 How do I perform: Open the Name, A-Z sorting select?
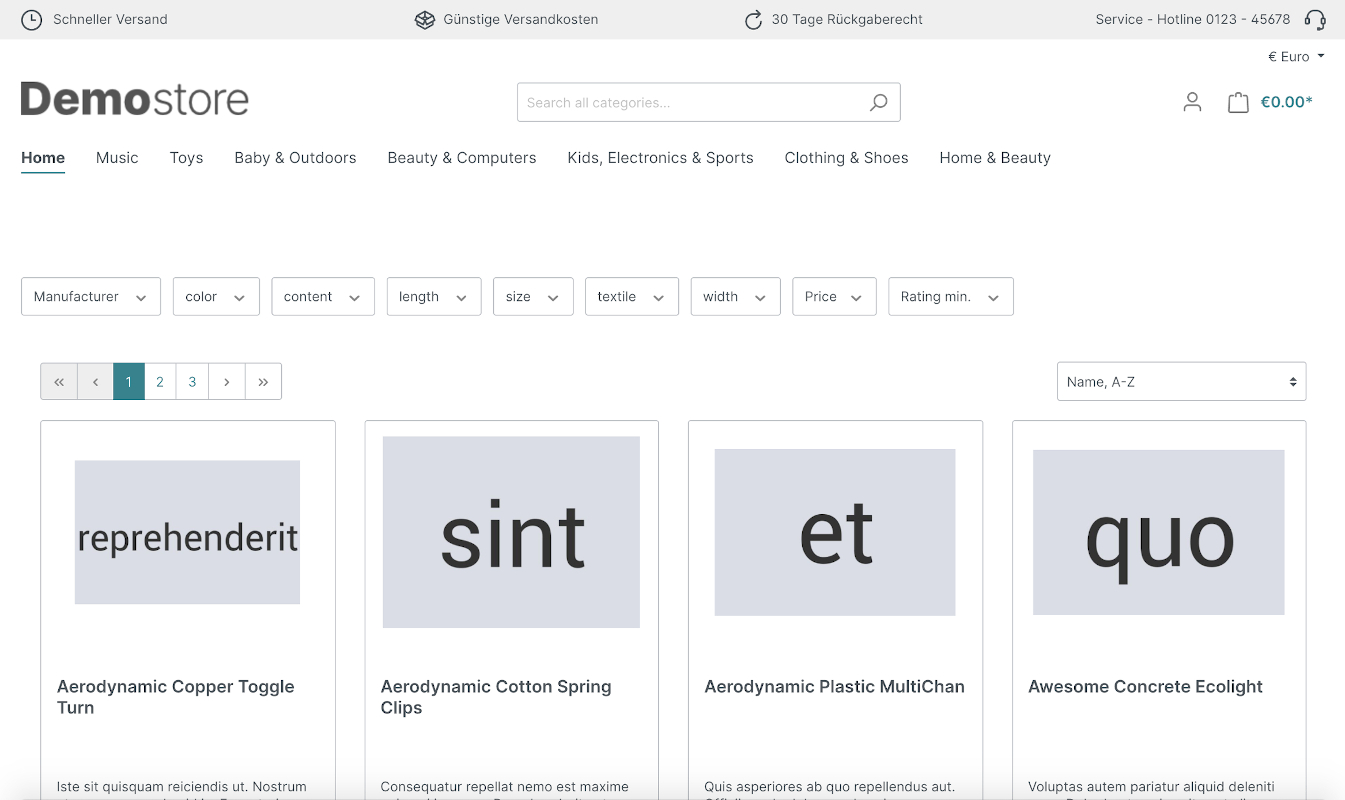point(1181,382)
